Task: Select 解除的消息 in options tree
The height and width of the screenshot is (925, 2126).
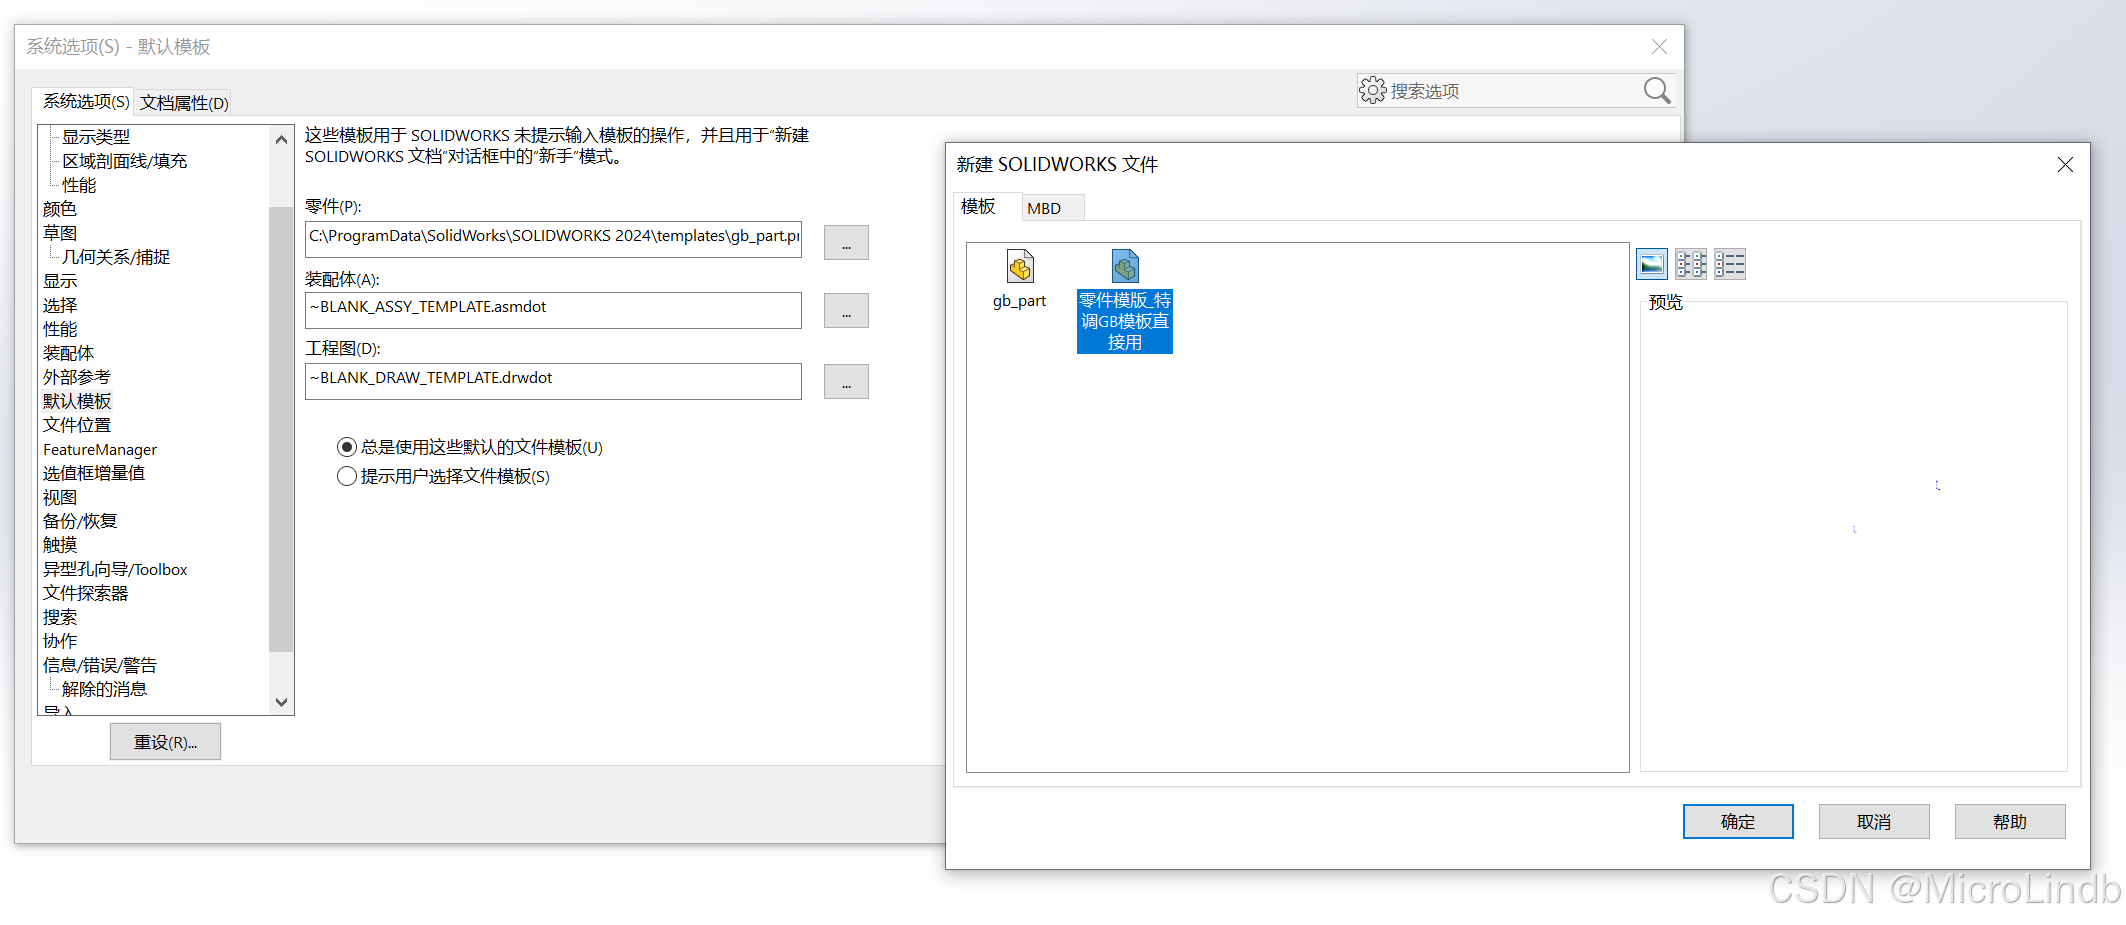Action: (104, 689)
